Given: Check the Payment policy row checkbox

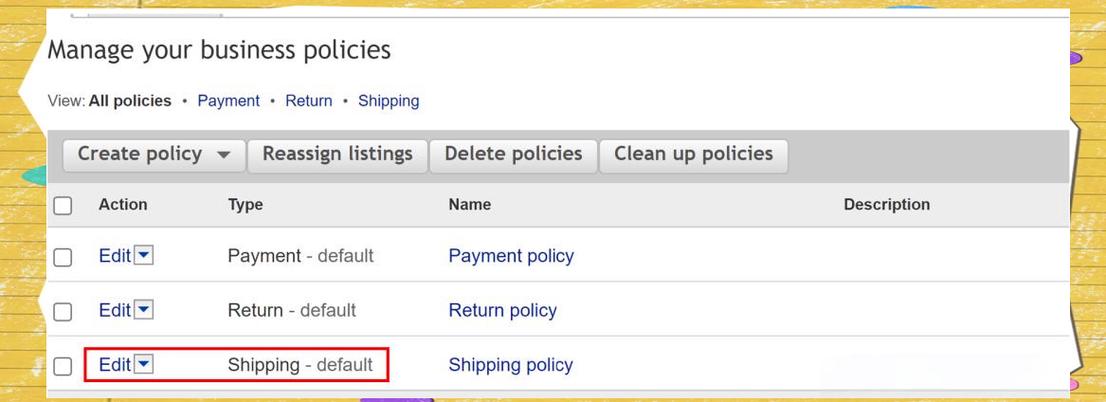Looking at the screenshot, I should click(x=63, y=257).
